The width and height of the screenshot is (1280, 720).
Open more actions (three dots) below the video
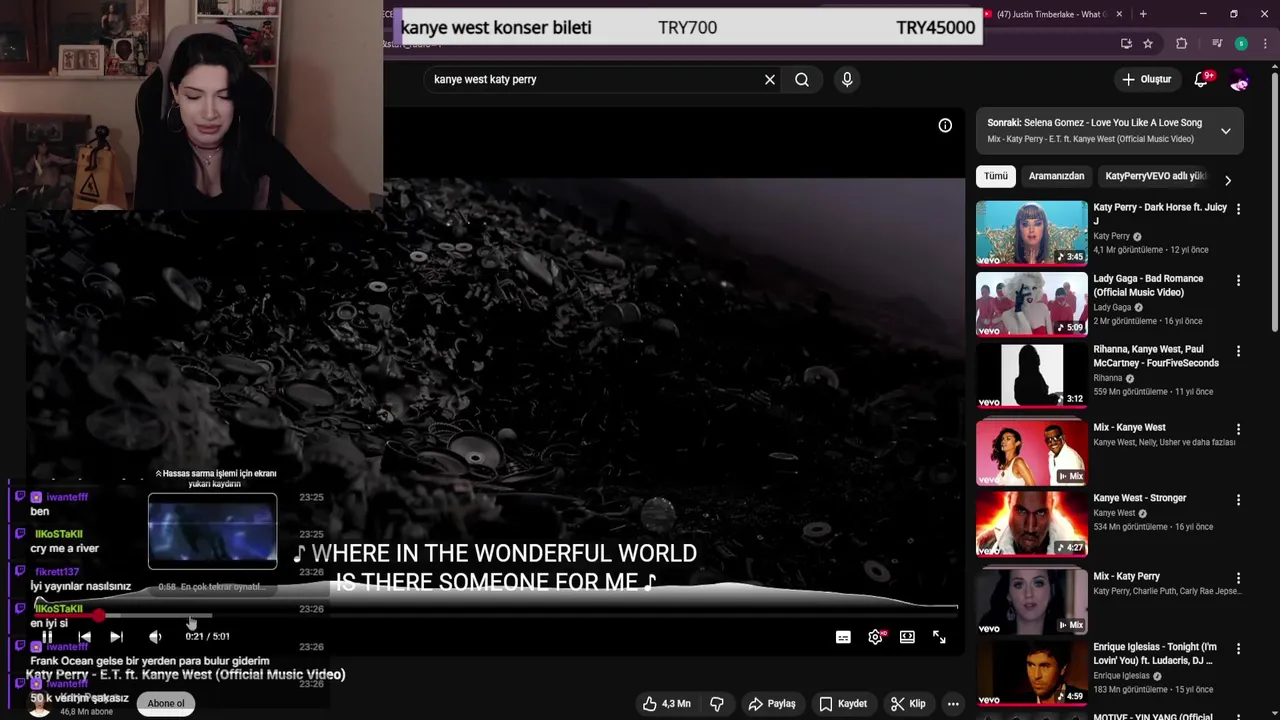tap(953, 704)
